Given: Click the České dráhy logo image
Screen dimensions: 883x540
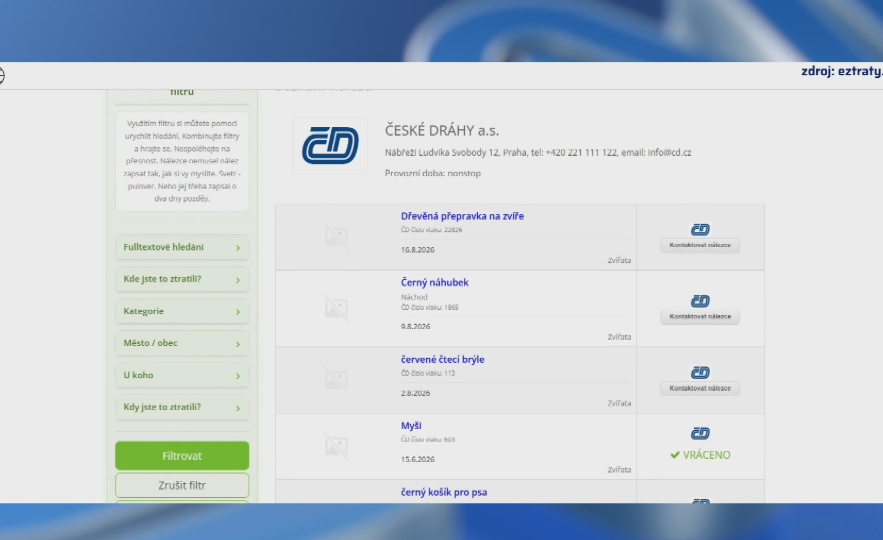Looking at the screenshot, I should 330,145.
